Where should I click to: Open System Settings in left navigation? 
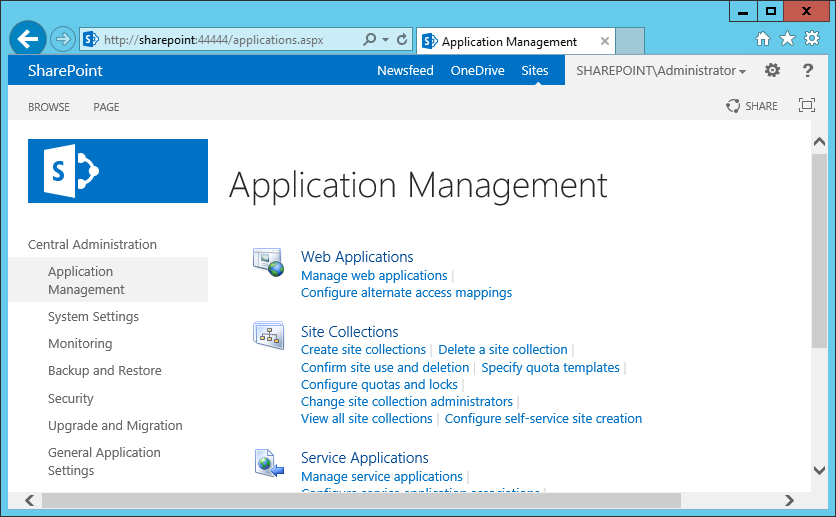point(93,317)
